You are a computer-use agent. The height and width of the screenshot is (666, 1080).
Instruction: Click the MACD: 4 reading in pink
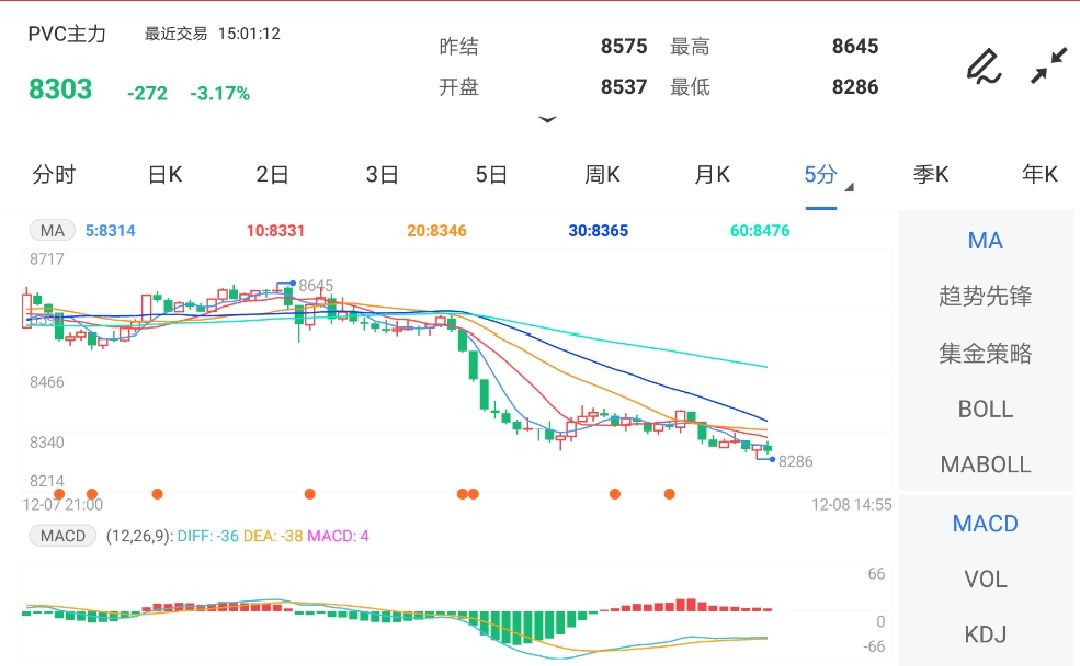click(338, 536)
